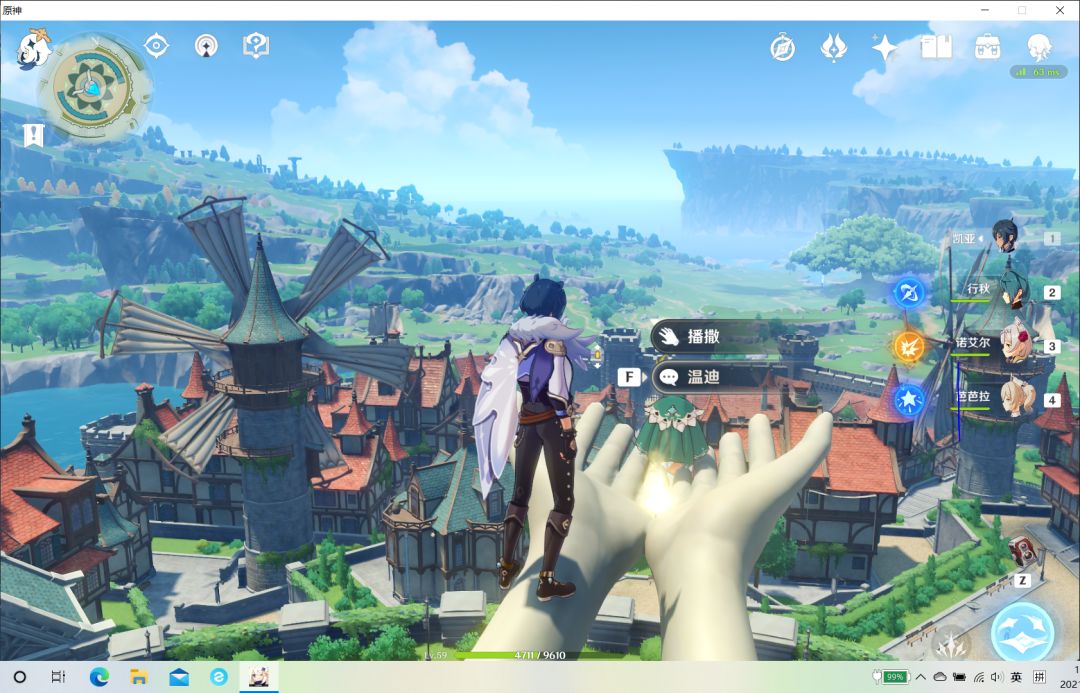Open the Mail app on taskbar
The width and height of the screenshot is (1080, 693).
point(179,677)
